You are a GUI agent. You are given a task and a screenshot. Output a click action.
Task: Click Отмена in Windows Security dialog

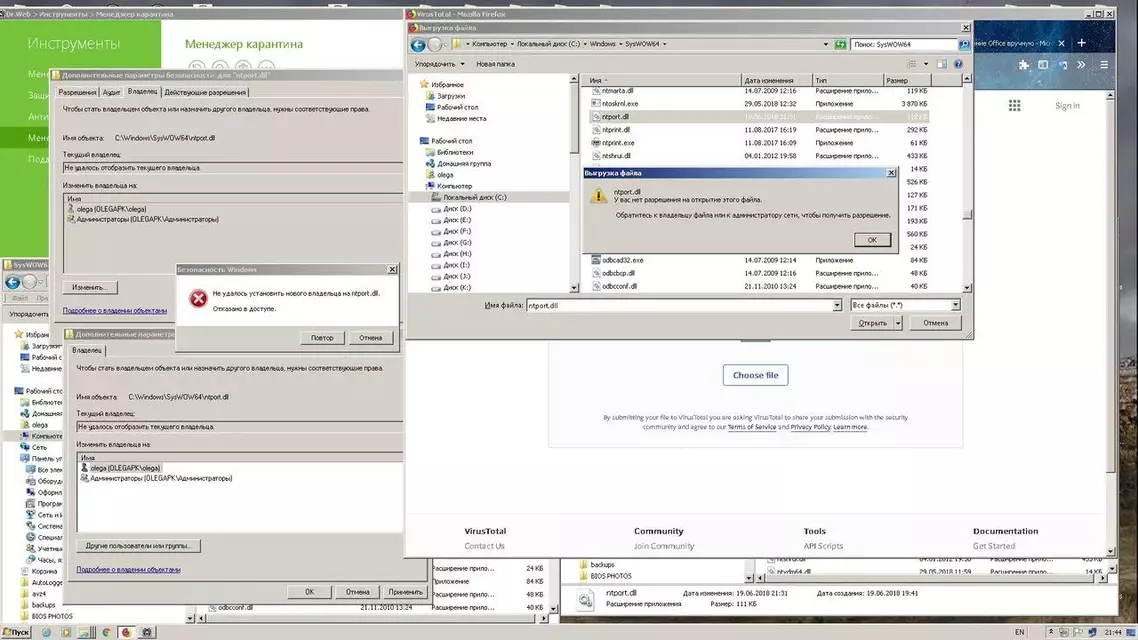[370, 338]
